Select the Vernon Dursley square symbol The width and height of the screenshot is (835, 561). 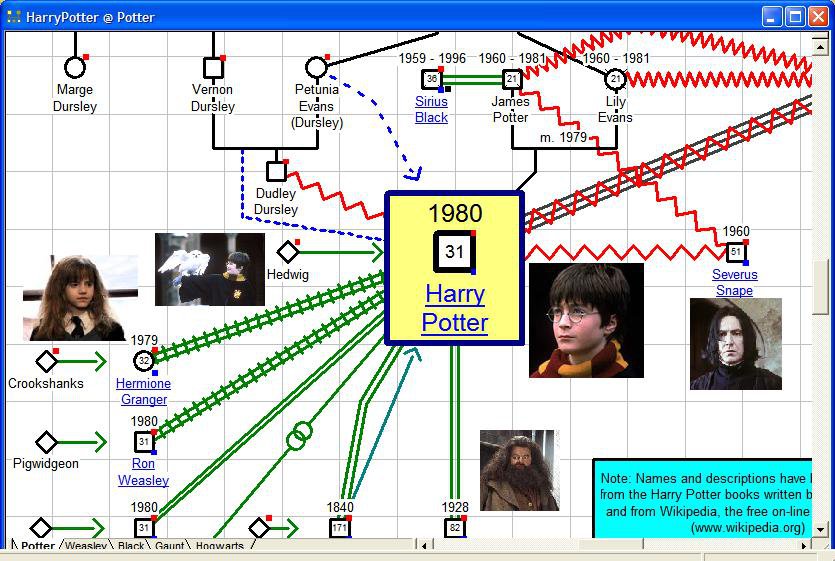coord(214,68)
